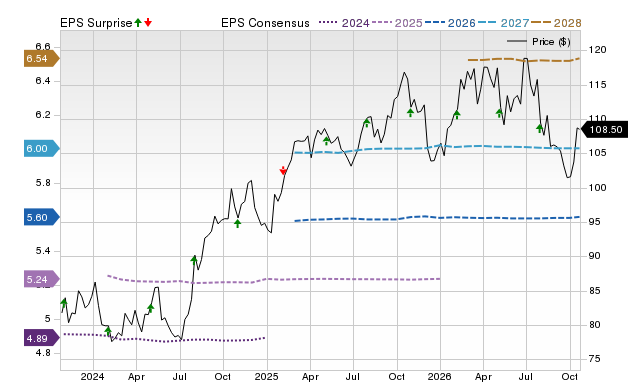Image resolution: width=640 pixels, height=382 pixels.
Task: Click the 5.8 EPS axis label
Action: [42, 183]
